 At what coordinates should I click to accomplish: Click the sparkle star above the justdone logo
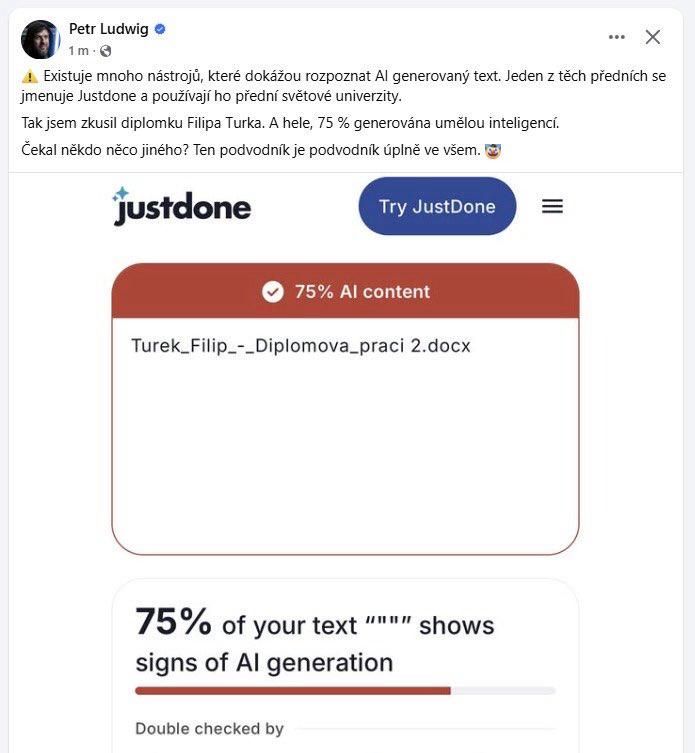click(x=121, y=194)
